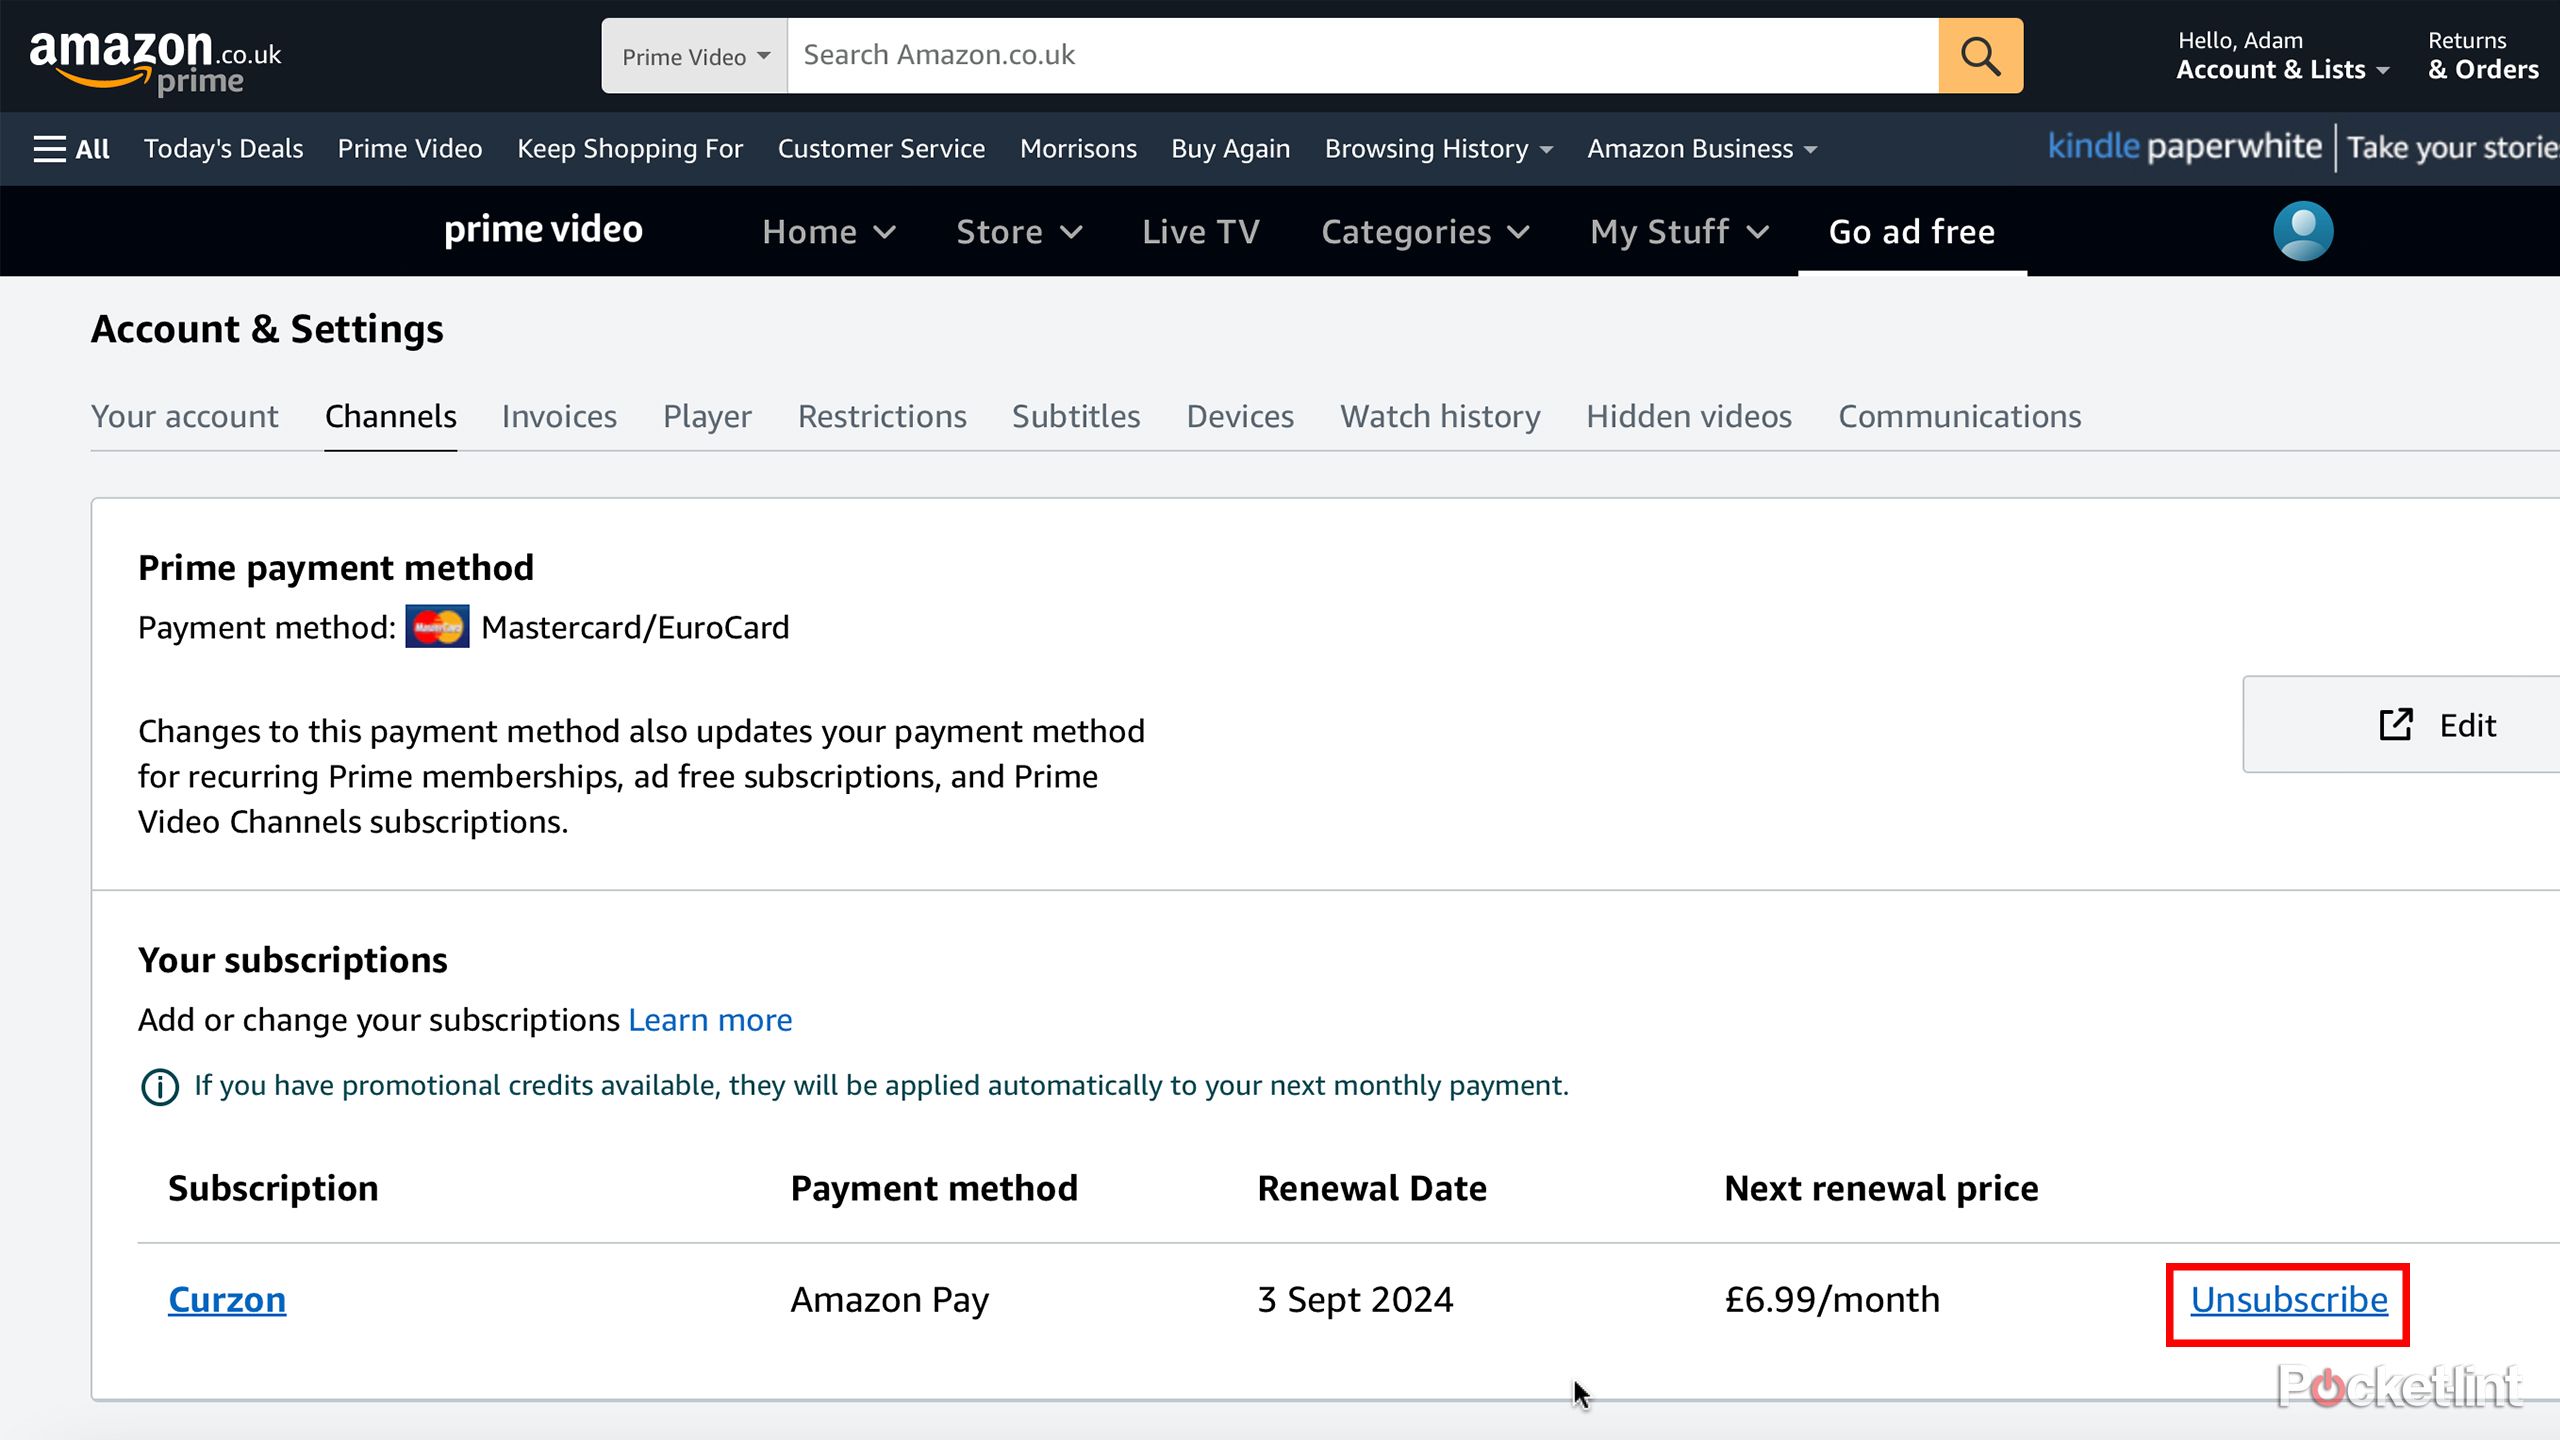Click the Amazon.co.uk prime logo
Viewport: 2560px width, 1440px height.
click(x=155, y=62)
